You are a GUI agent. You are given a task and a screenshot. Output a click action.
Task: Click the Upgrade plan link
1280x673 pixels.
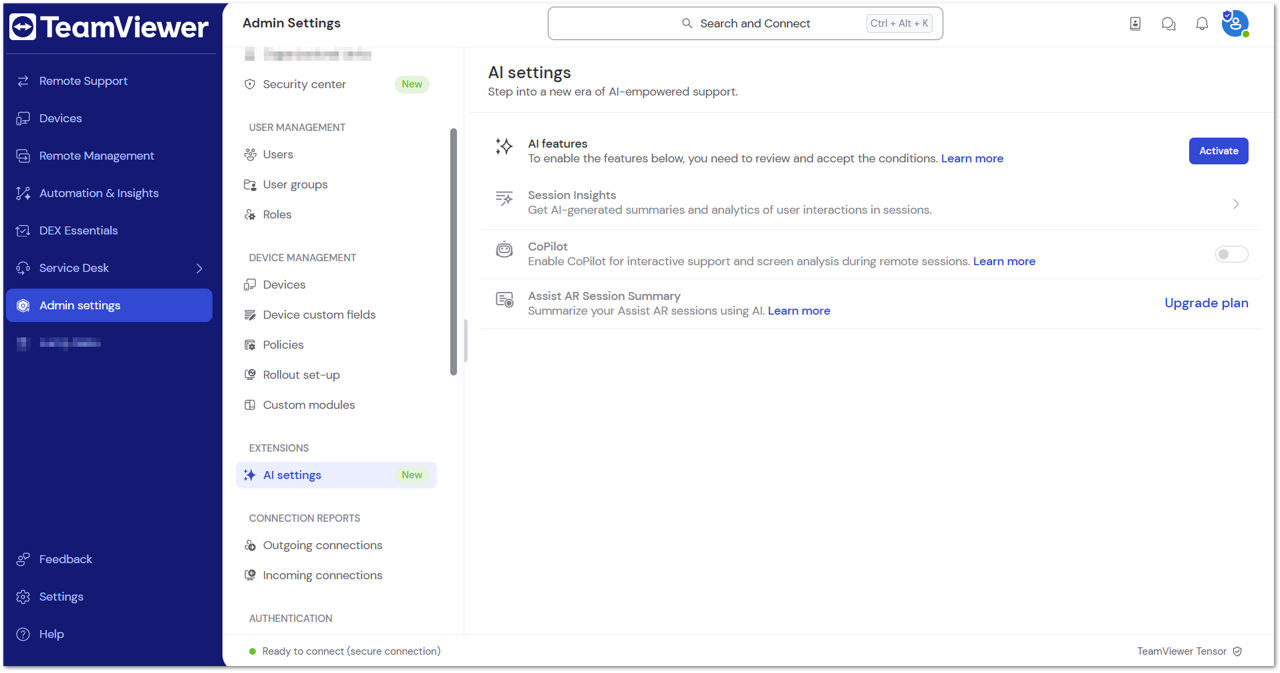tap(1206, 303)
